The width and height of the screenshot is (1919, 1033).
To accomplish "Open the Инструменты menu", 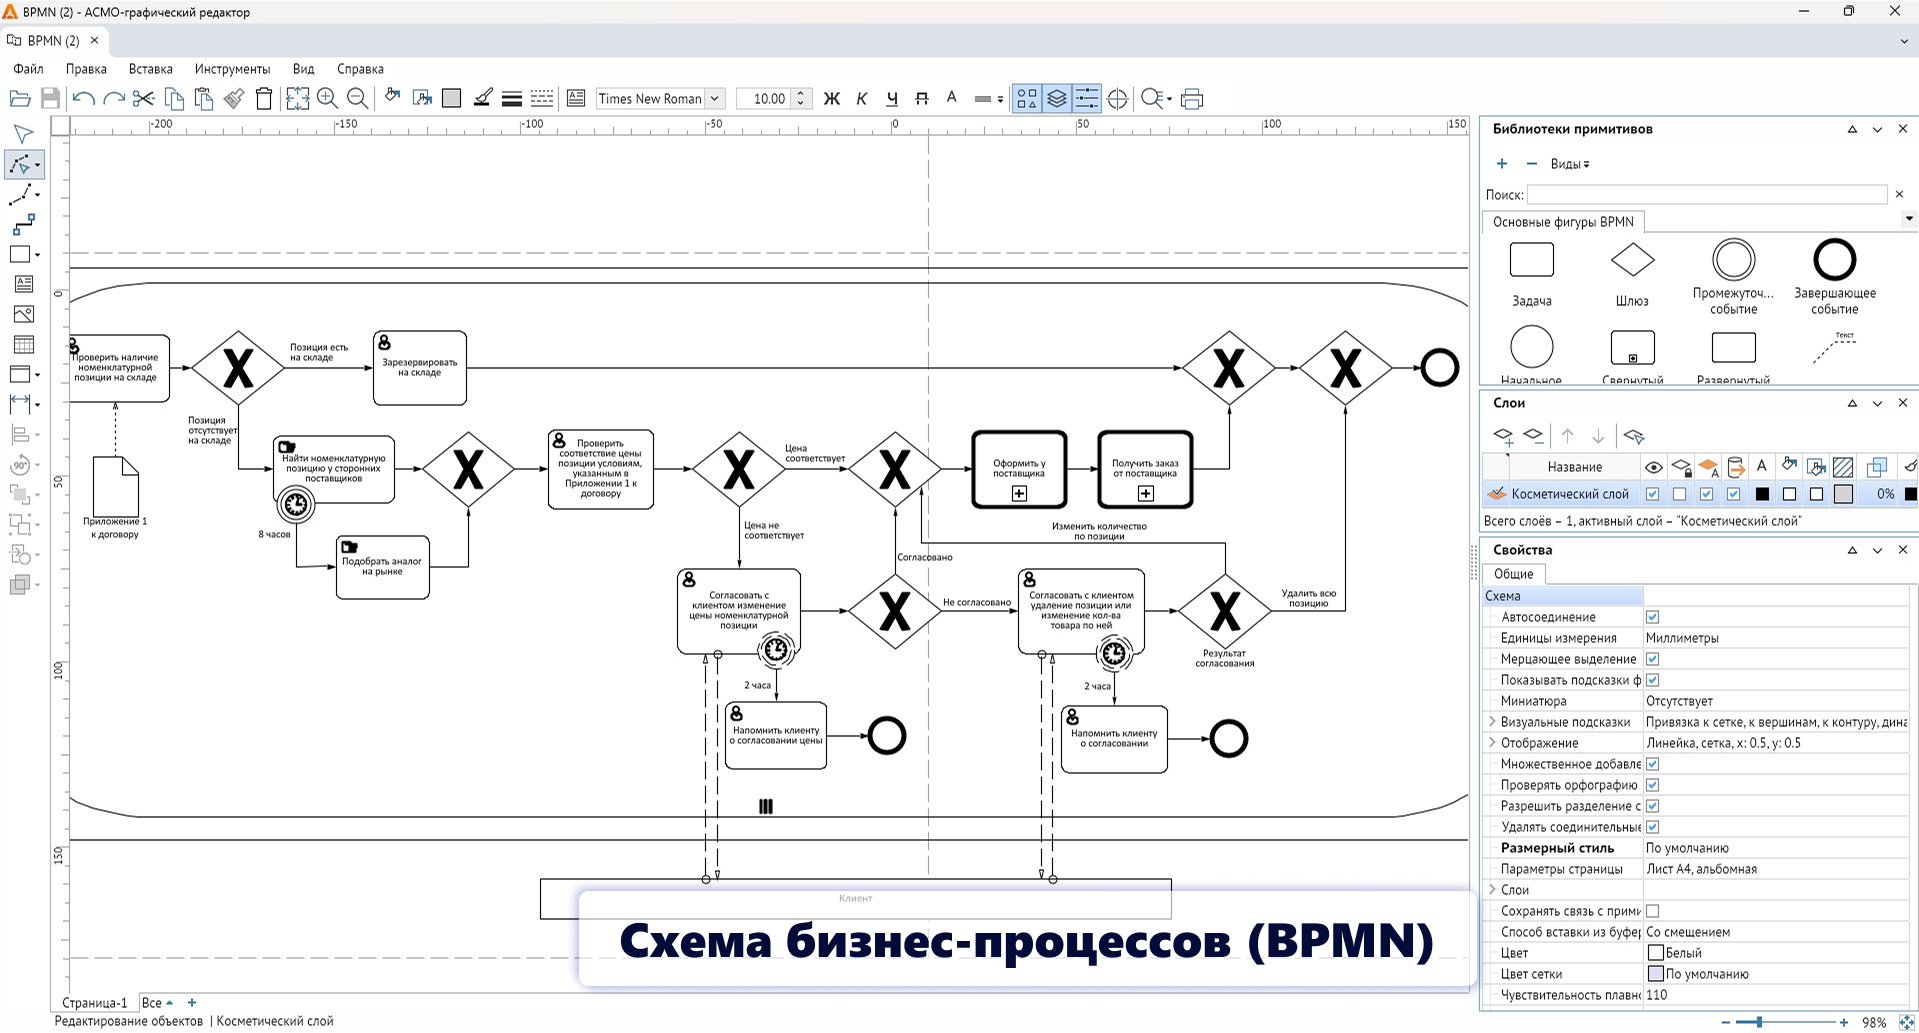I will point(232,69).
